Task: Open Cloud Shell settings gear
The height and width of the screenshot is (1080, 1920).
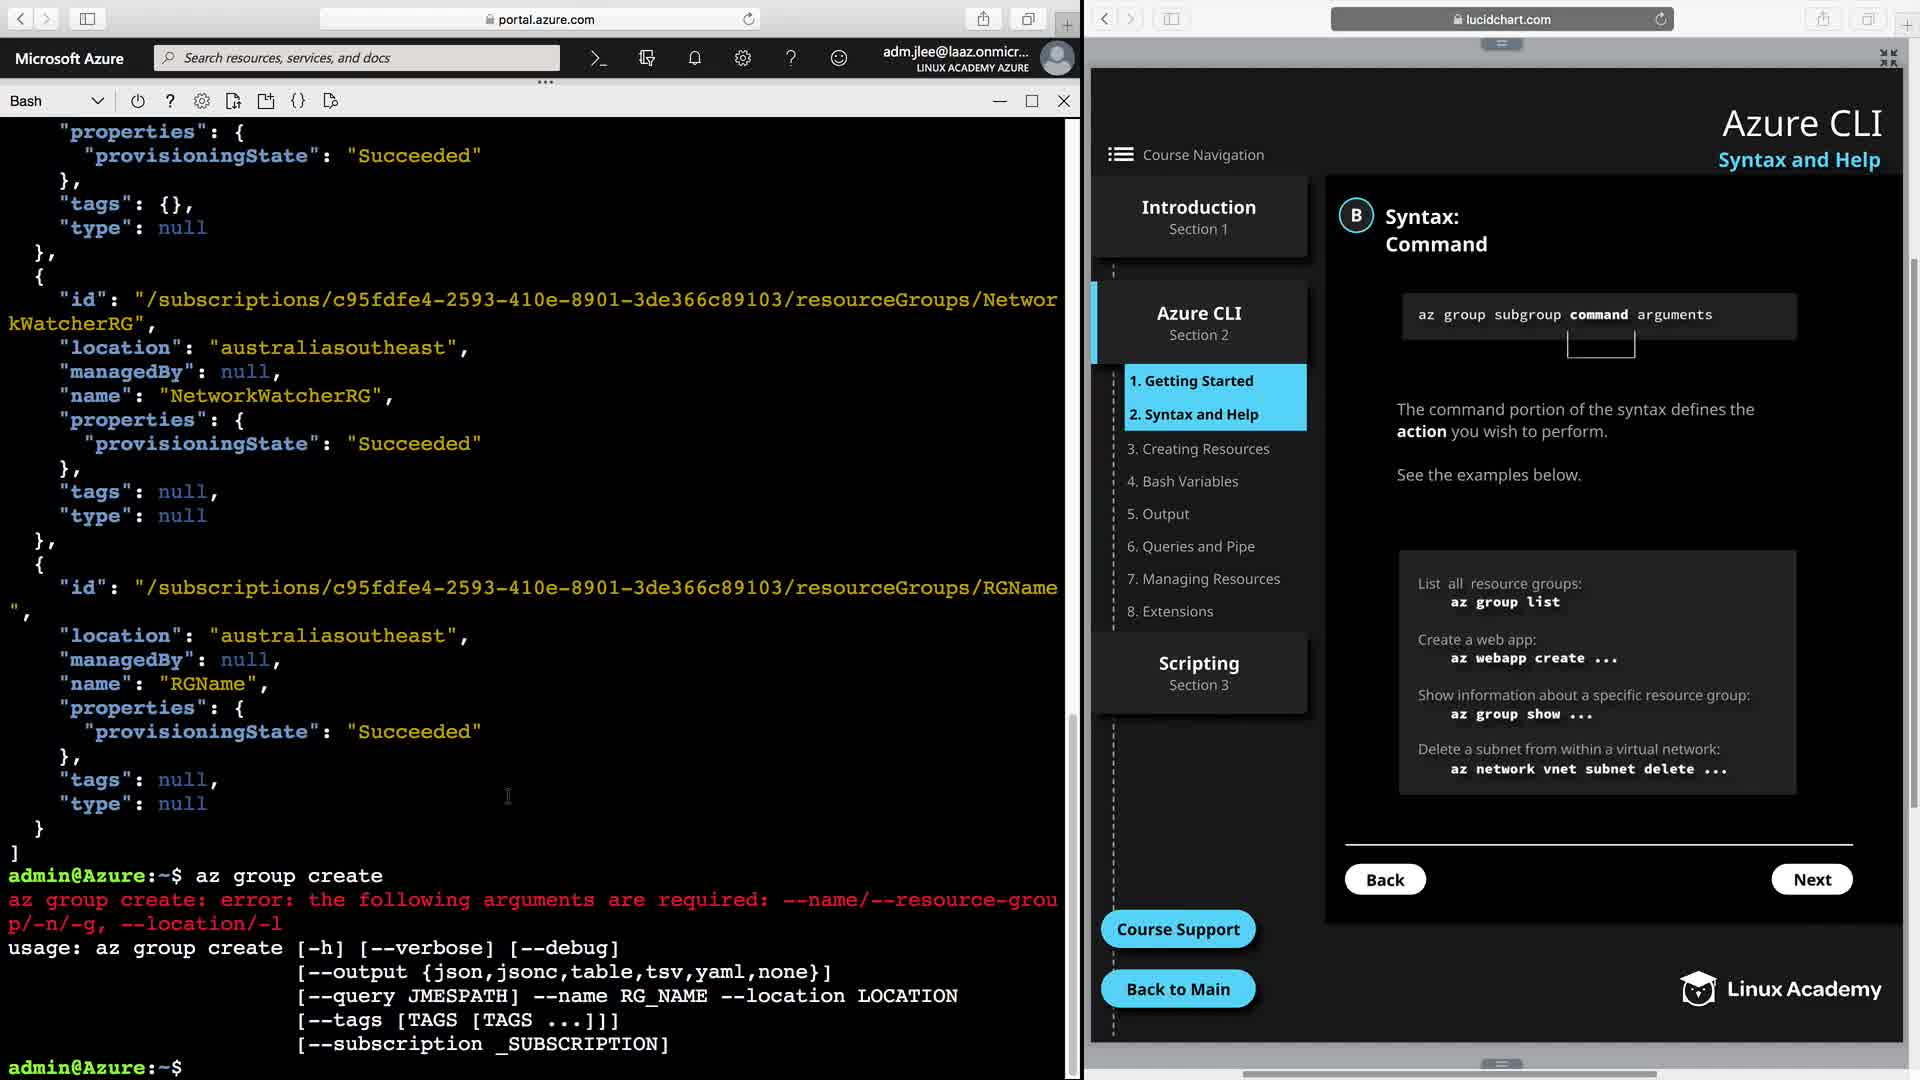Action: pyautogui.click(x=202, y=101)
